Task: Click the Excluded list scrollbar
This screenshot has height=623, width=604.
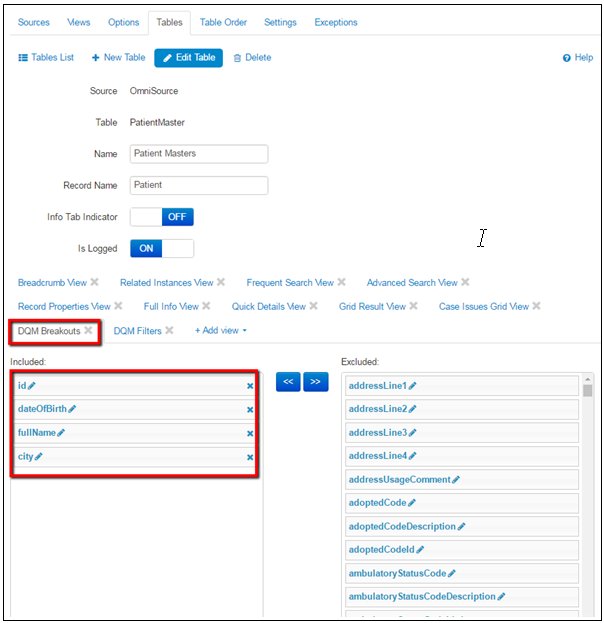Action: pos(587,480)
